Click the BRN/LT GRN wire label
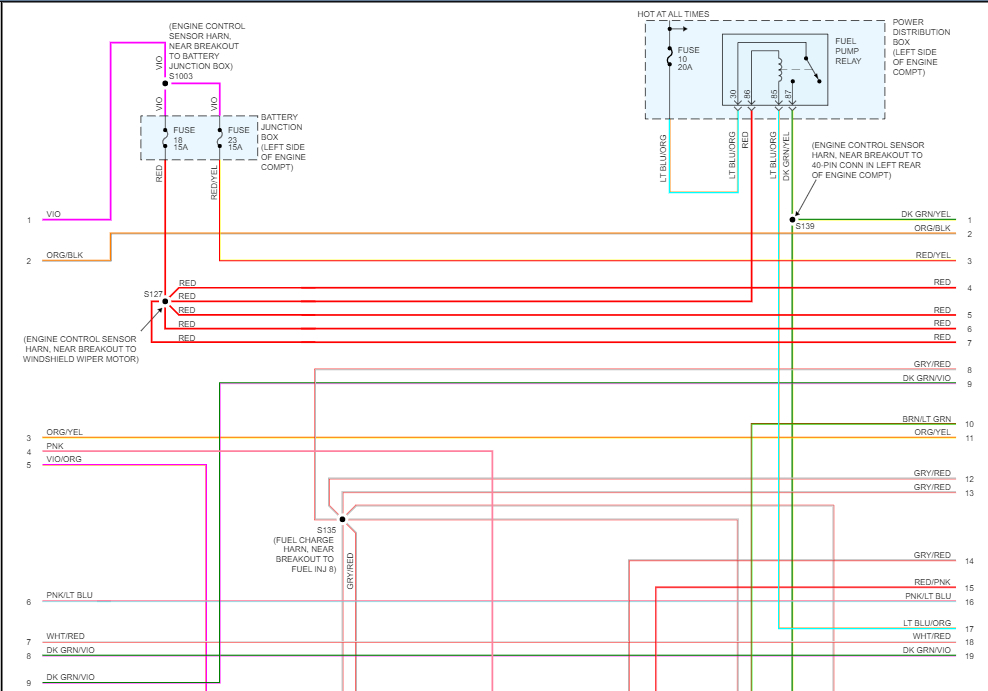This screenshot has height=691, width=988. 926,419
